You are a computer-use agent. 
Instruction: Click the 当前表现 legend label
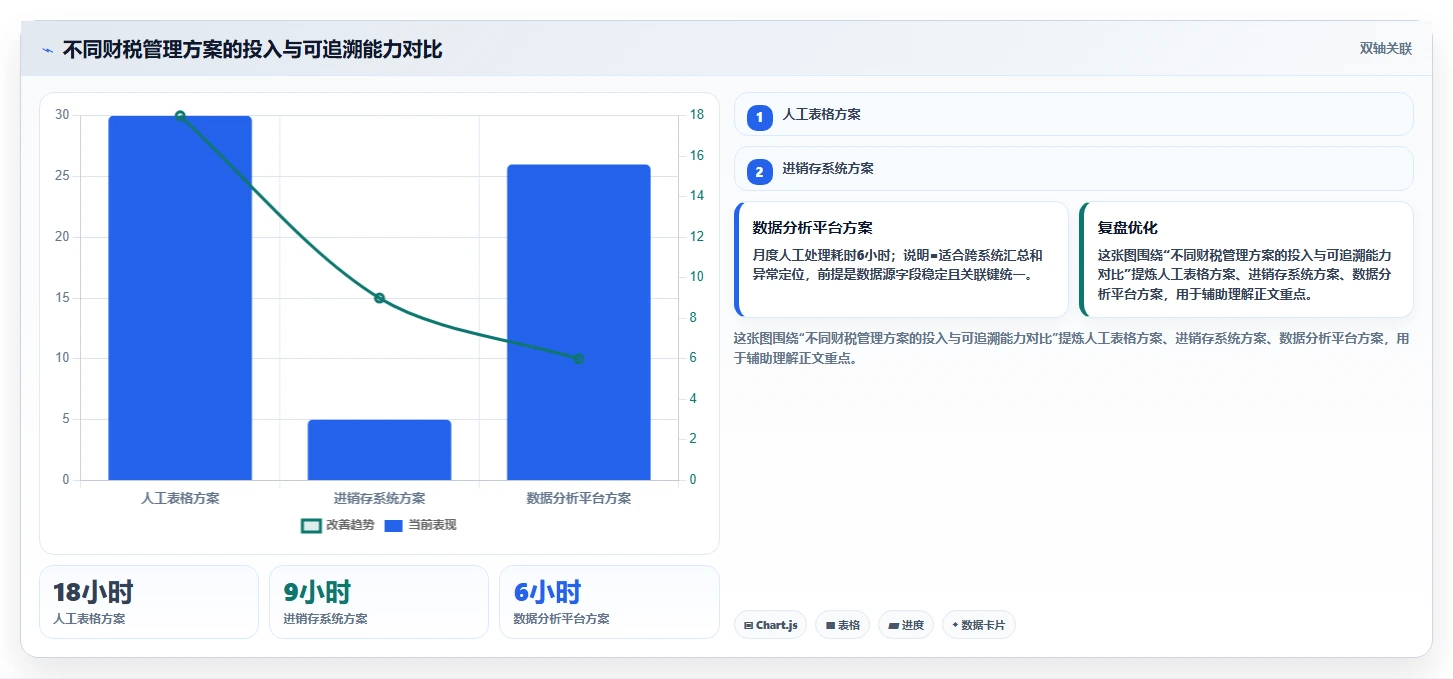tap(432, 525)
